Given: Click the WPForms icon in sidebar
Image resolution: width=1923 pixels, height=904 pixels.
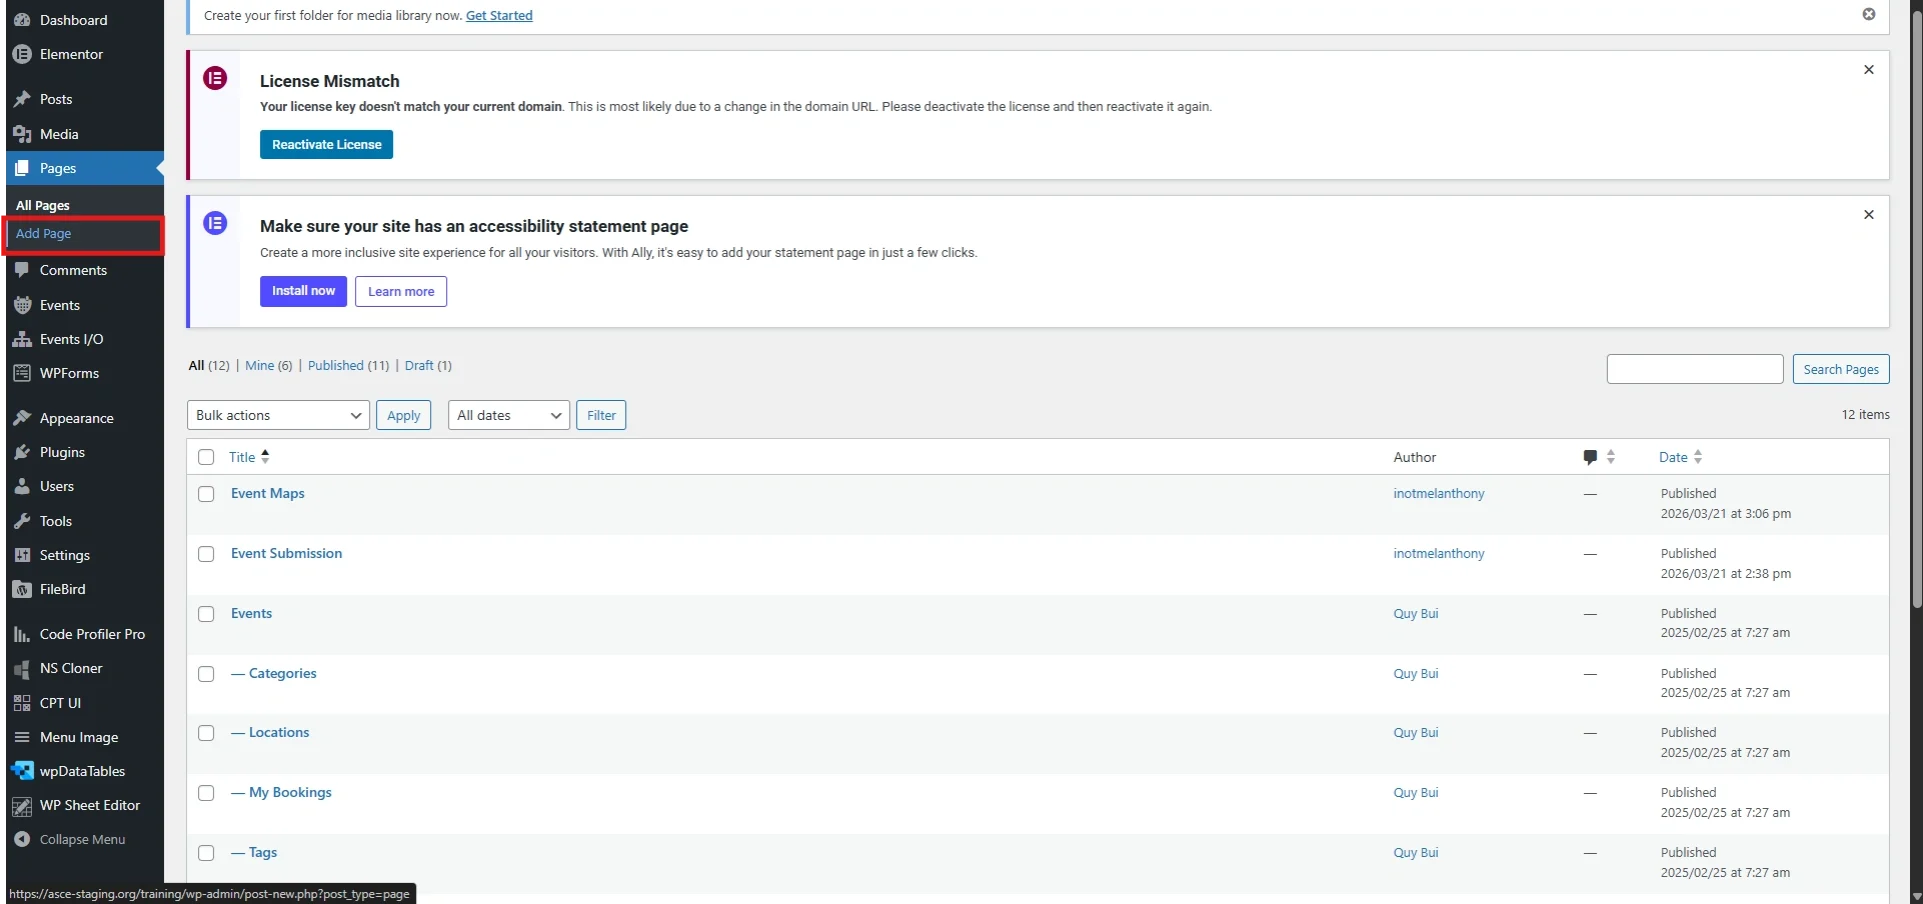Looking at the screenshot, I should (22, 373).
